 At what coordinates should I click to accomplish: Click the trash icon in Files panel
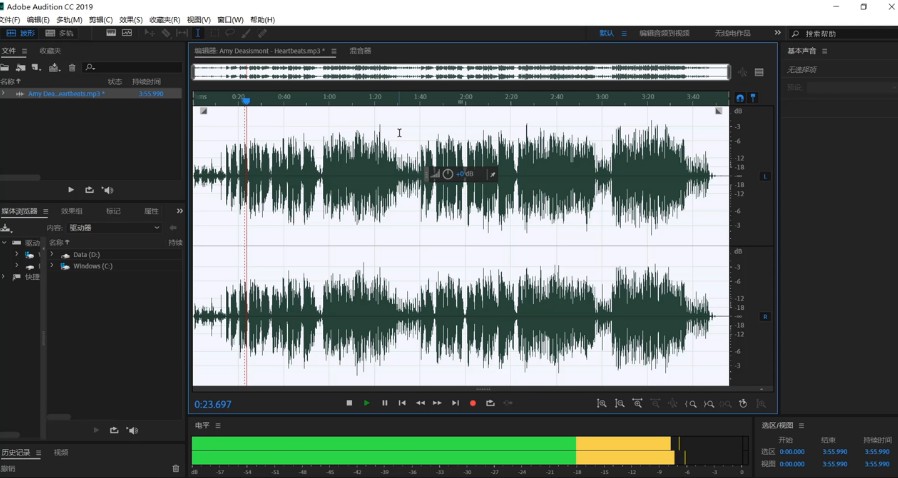pos(72,68)
